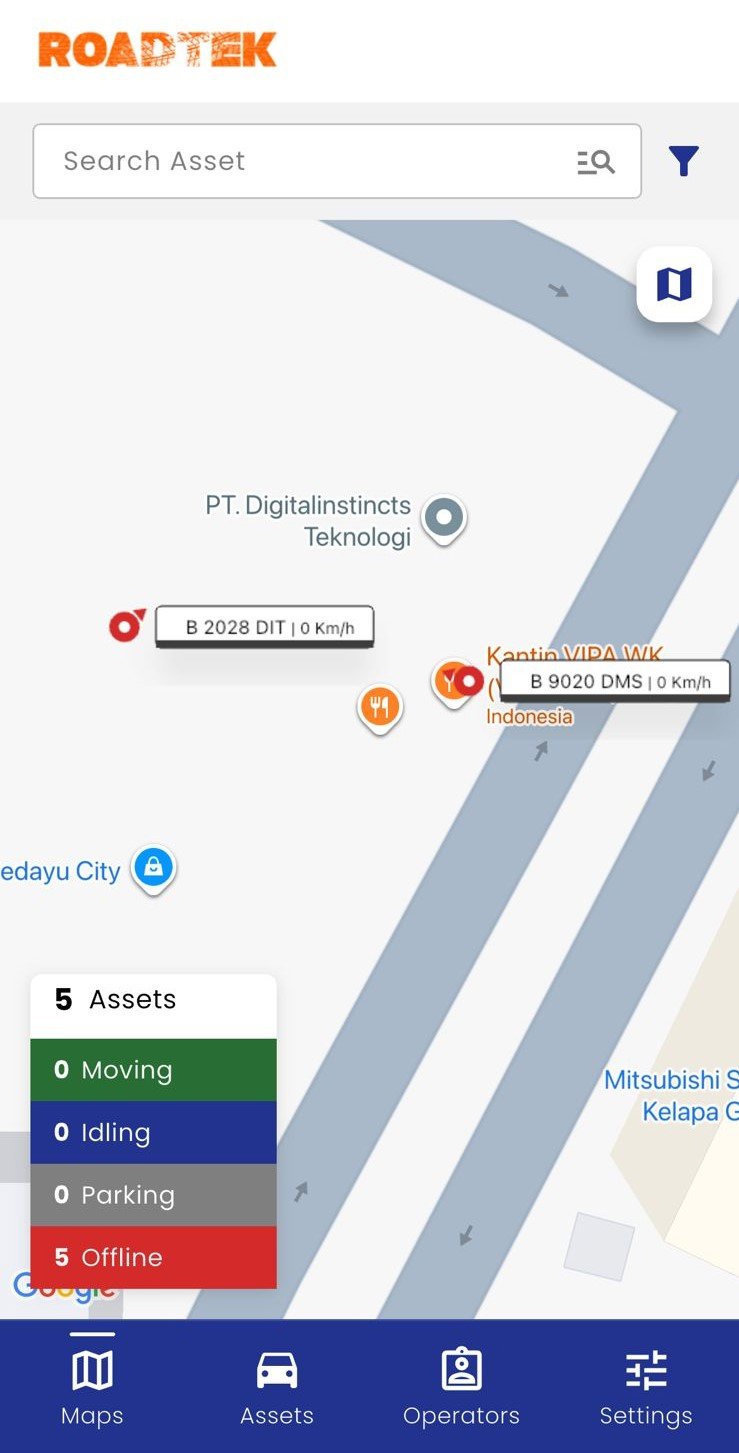Click the standalone orange restaurant pin
The height and width of the screenshot is (1453, 739).
pyautogui.click(x=379, y=710)
